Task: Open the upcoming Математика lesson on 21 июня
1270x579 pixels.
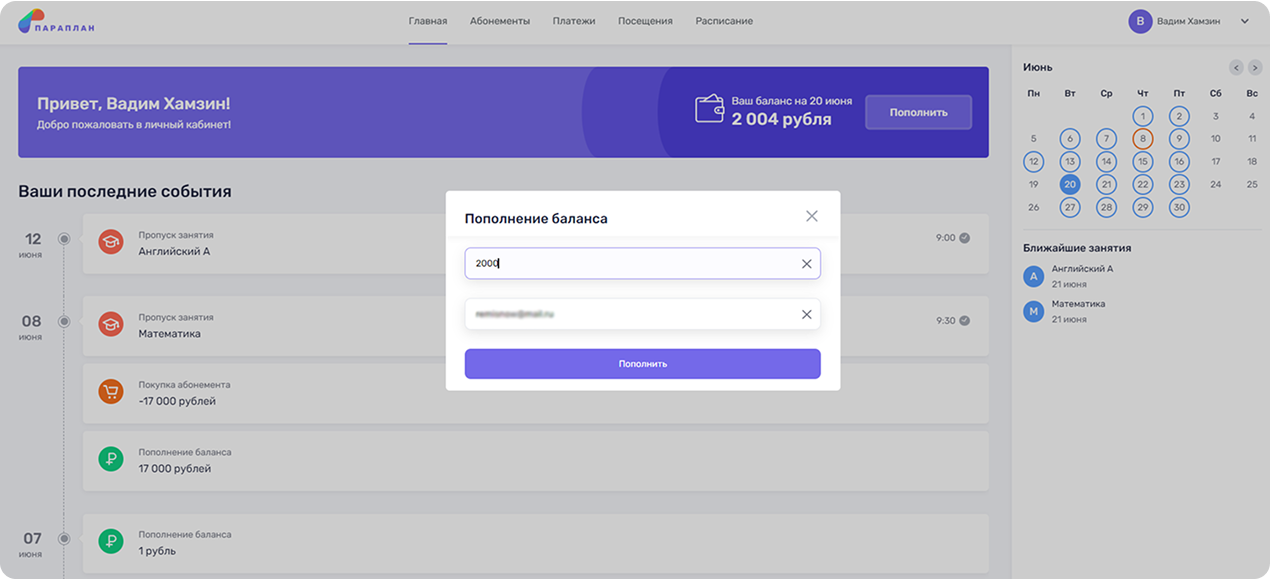Action: (1078, 311)
